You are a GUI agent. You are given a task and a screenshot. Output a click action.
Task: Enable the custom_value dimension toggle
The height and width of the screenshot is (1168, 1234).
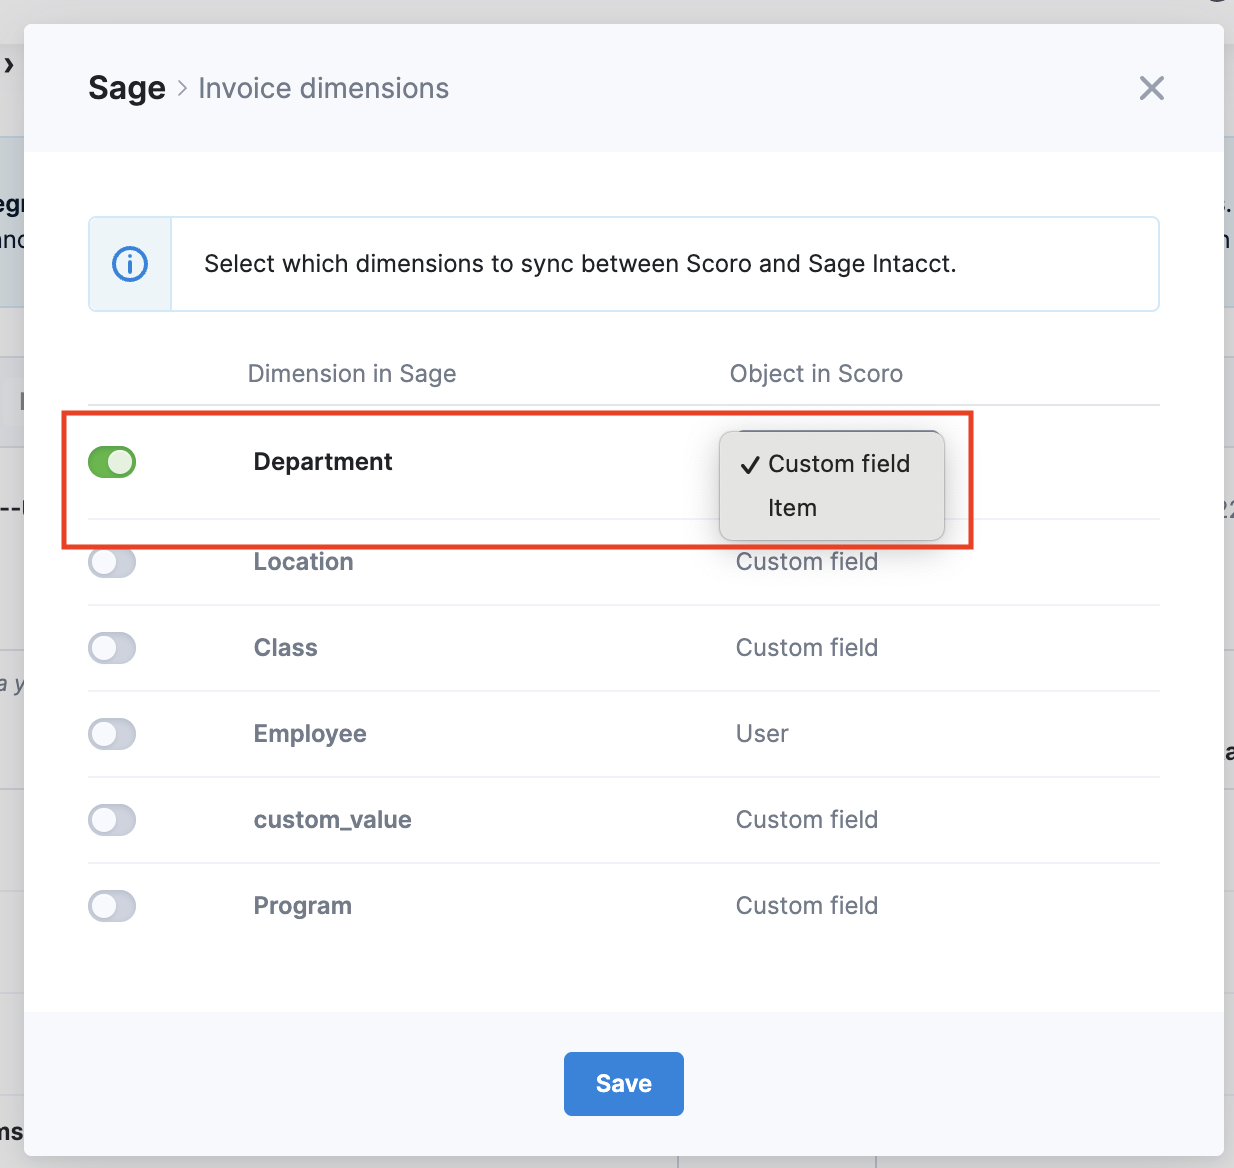[x=112, y=820]
